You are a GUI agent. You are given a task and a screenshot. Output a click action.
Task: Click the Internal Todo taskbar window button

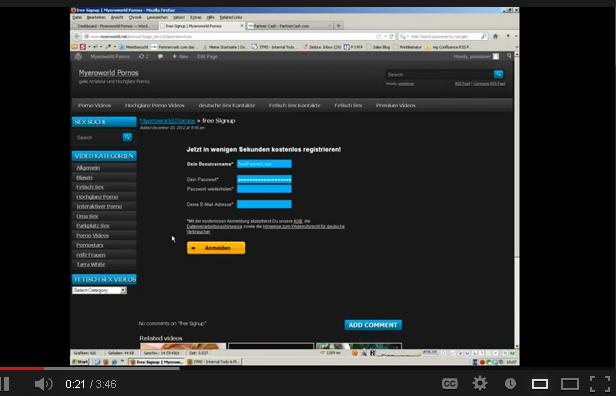[214, 362]
